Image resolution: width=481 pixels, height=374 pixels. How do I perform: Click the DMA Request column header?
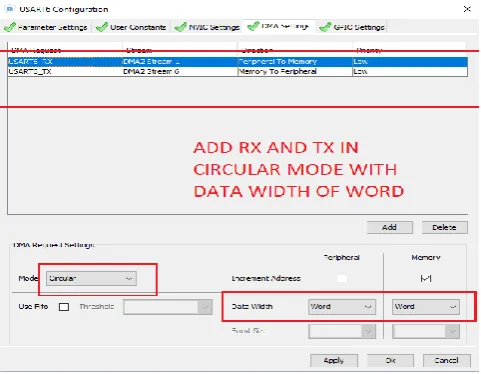click(x=65, y=50)
